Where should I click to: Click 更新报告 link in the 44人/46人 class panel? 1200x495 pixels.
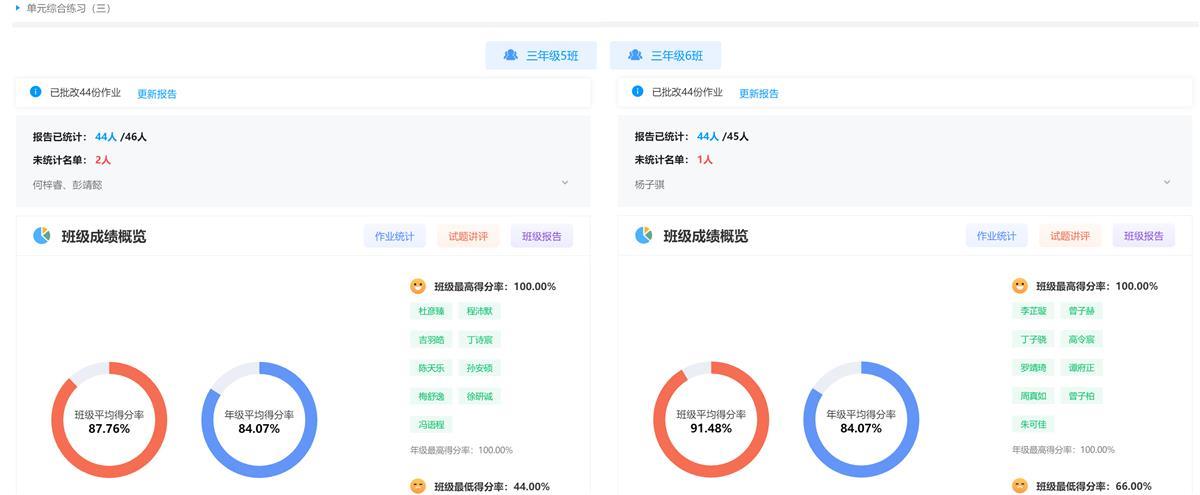tap(157, 94)
